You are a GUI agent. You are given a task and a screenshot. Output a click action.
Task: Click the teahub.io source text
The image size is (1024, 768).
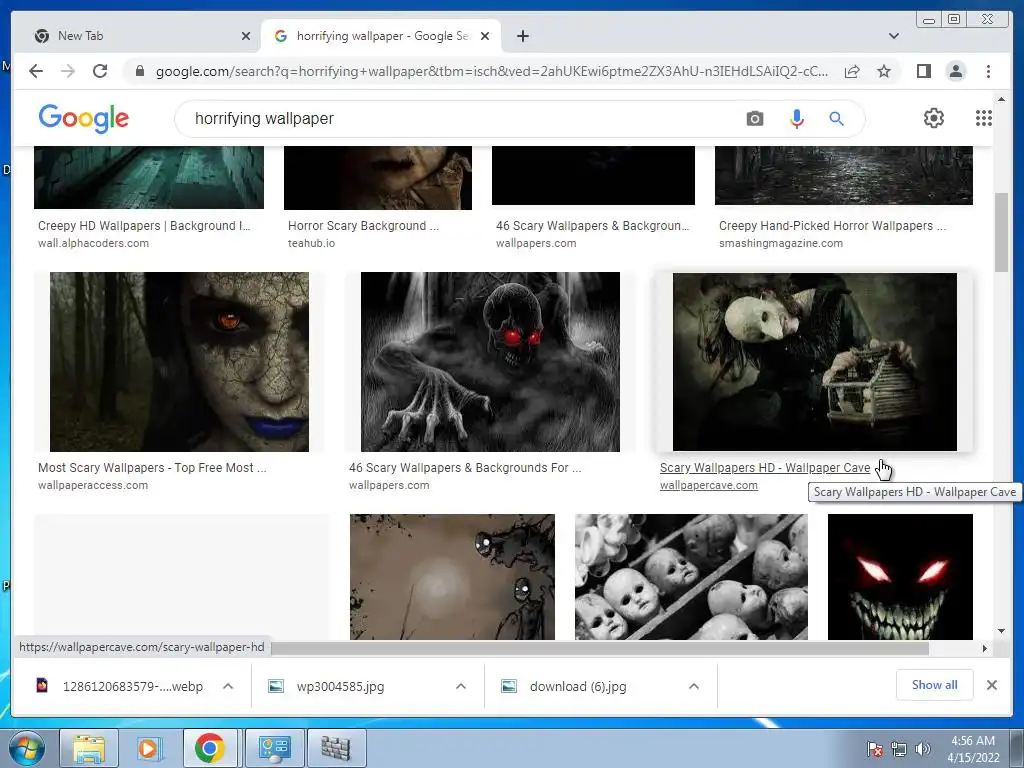311,243
